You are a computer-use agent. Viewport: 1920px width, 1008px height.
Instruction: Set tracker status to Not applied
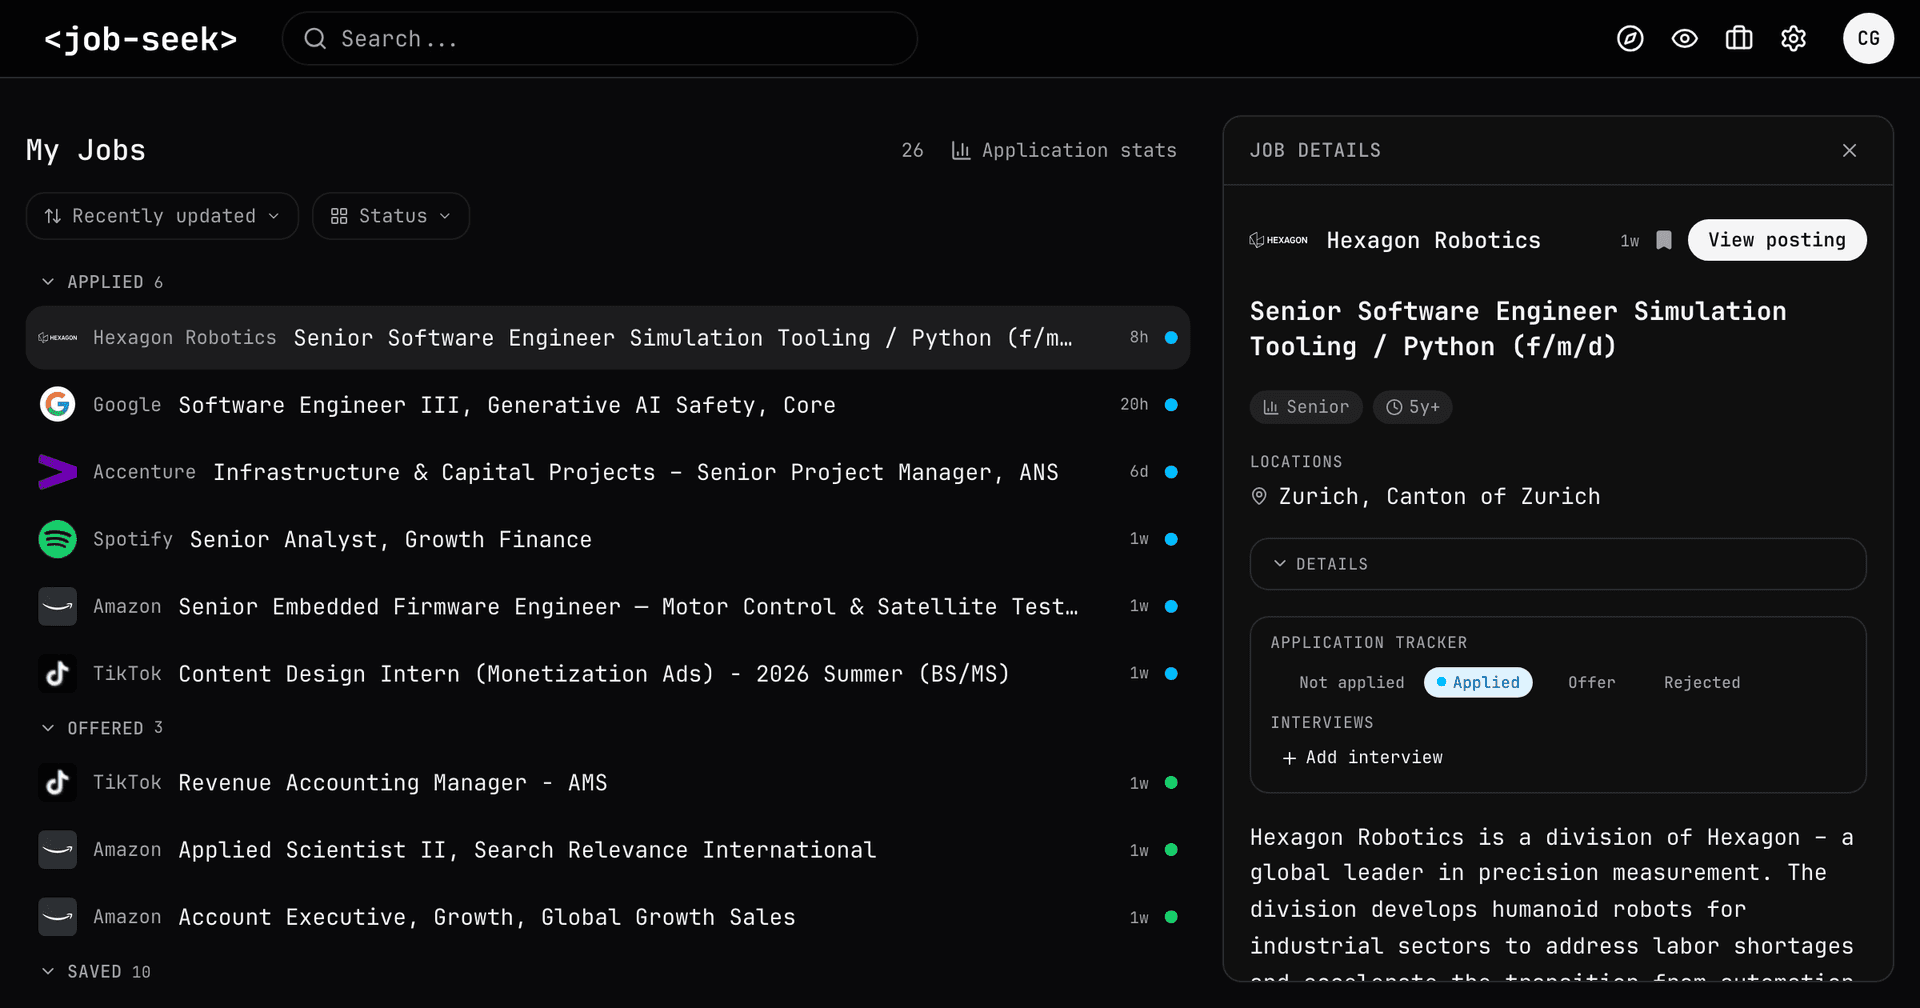coord(1351,682)
